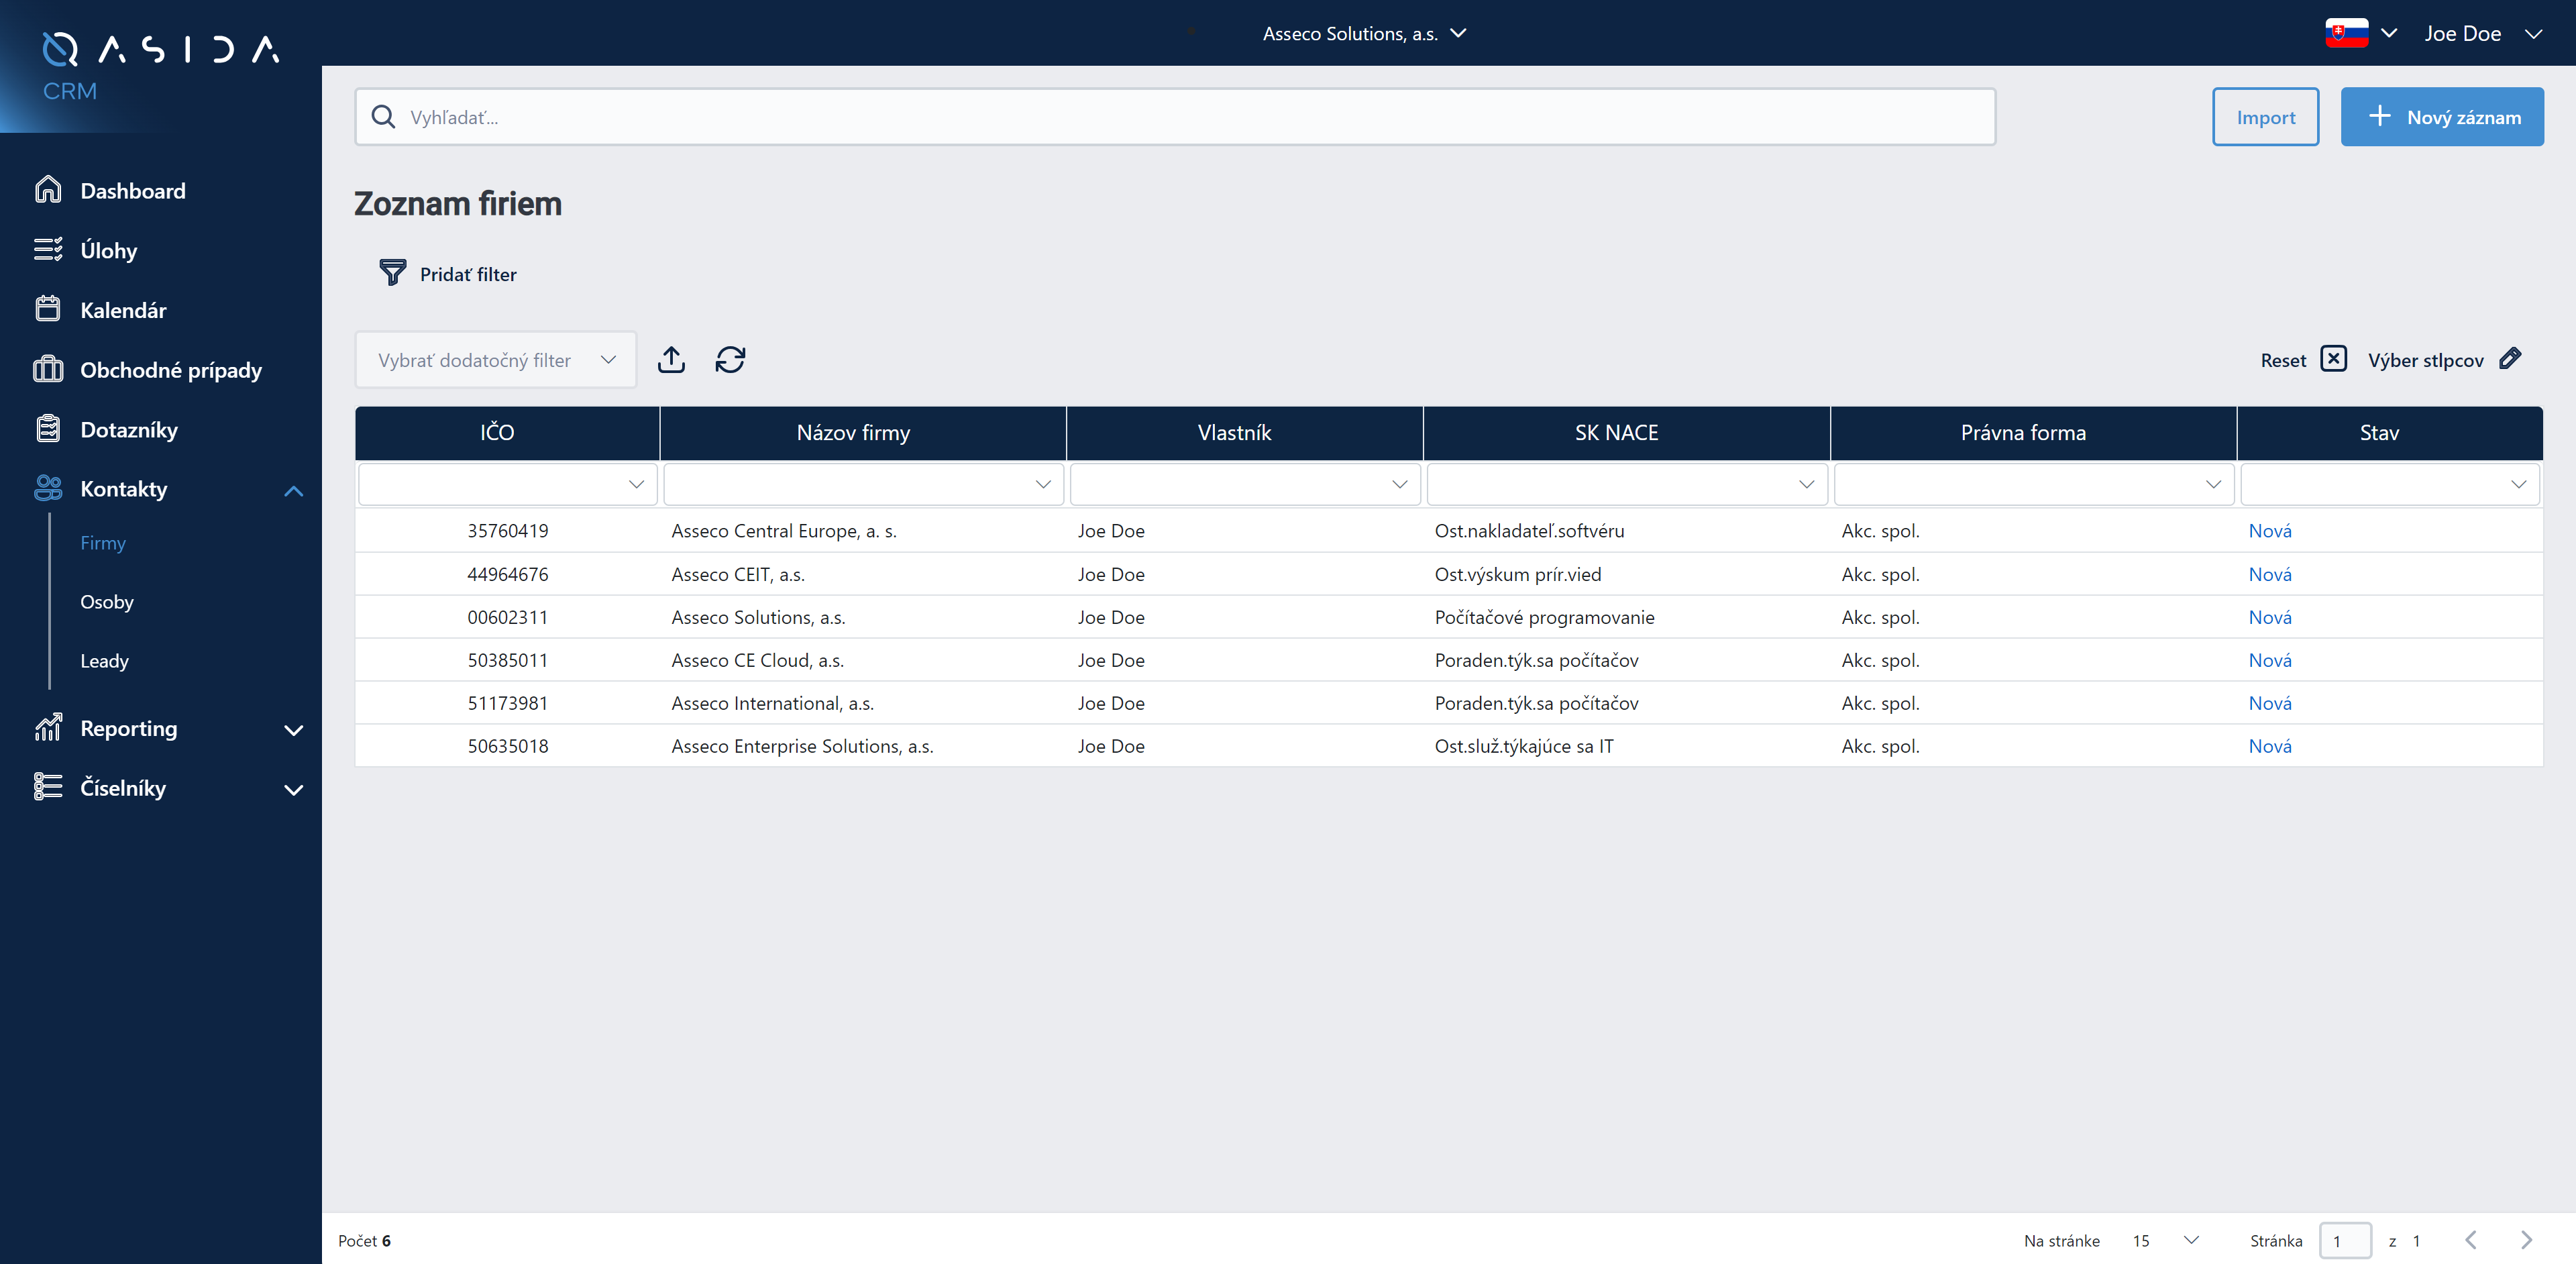The image size is (2576, 1264).
Task: Click the Reset X icon
Action: click(x=2333, y=359)
